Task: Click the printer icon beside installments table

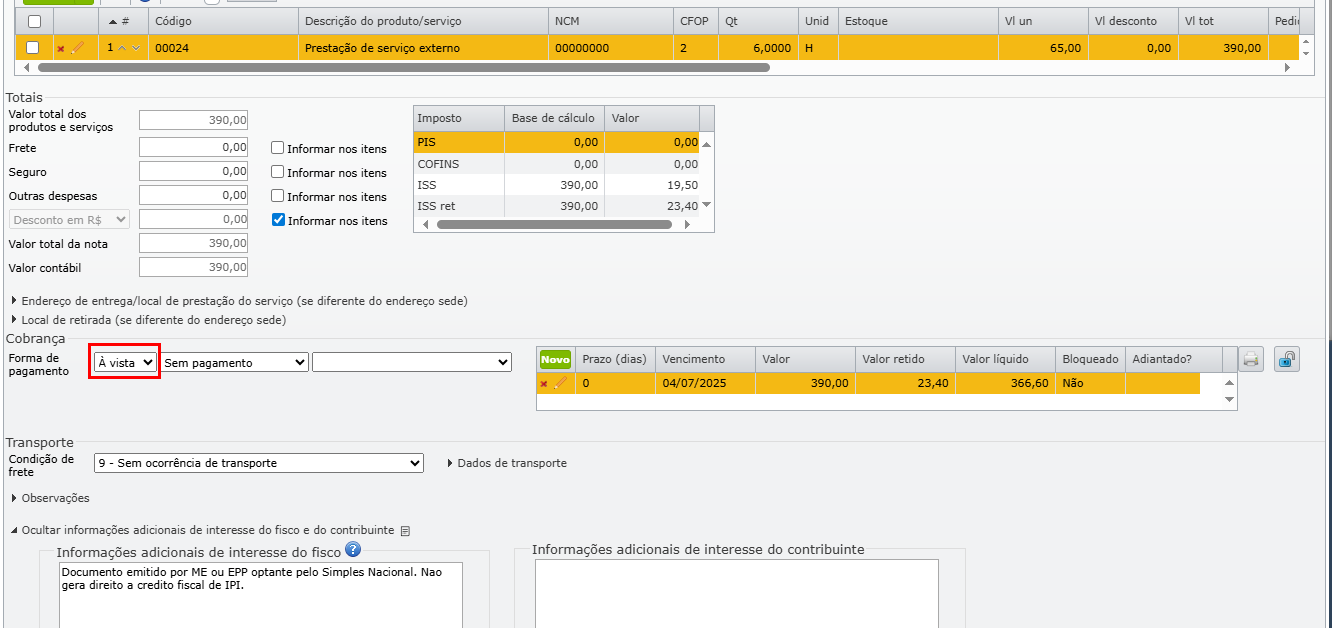Action: pyautogui.click(x=1251, y=360)
